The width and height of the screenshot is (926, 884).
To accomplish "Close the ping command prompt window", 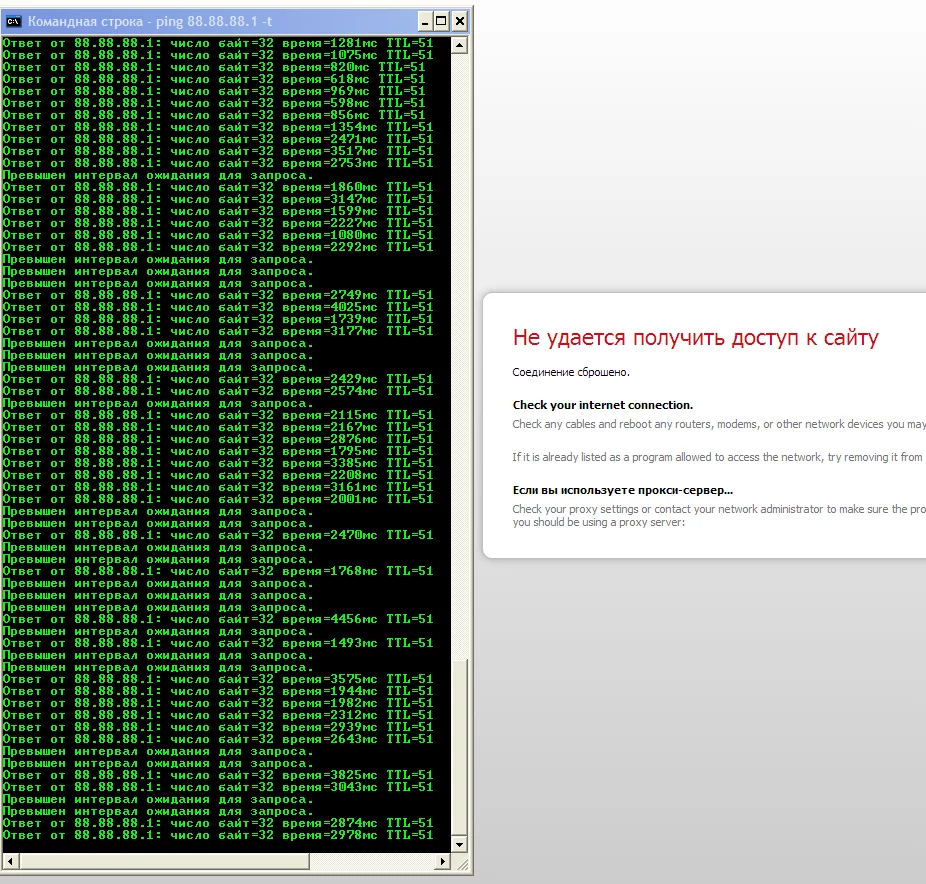I will [x=460, y=22].
